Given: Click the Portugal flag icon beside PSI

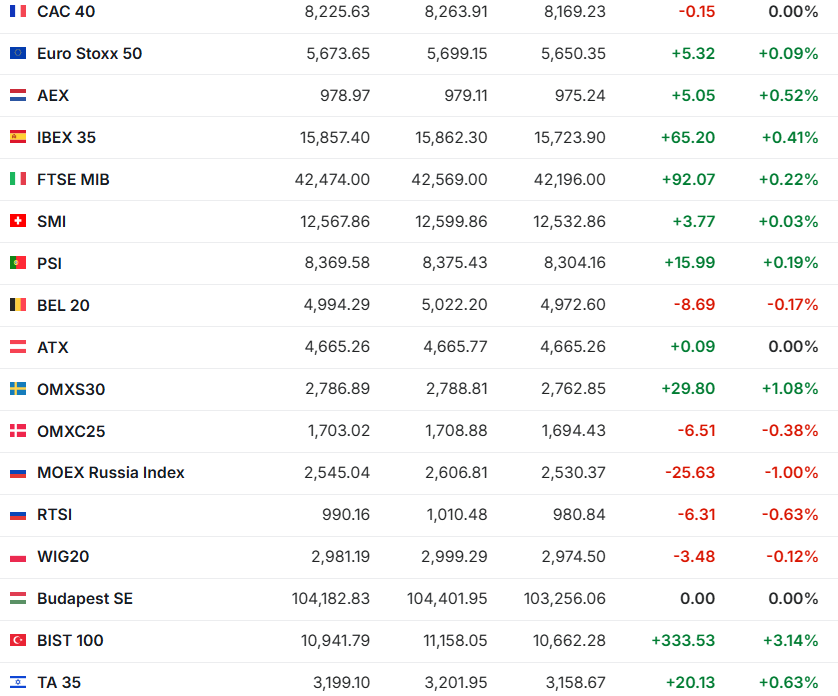Looking at the screenshot, I should pos(18,263).
